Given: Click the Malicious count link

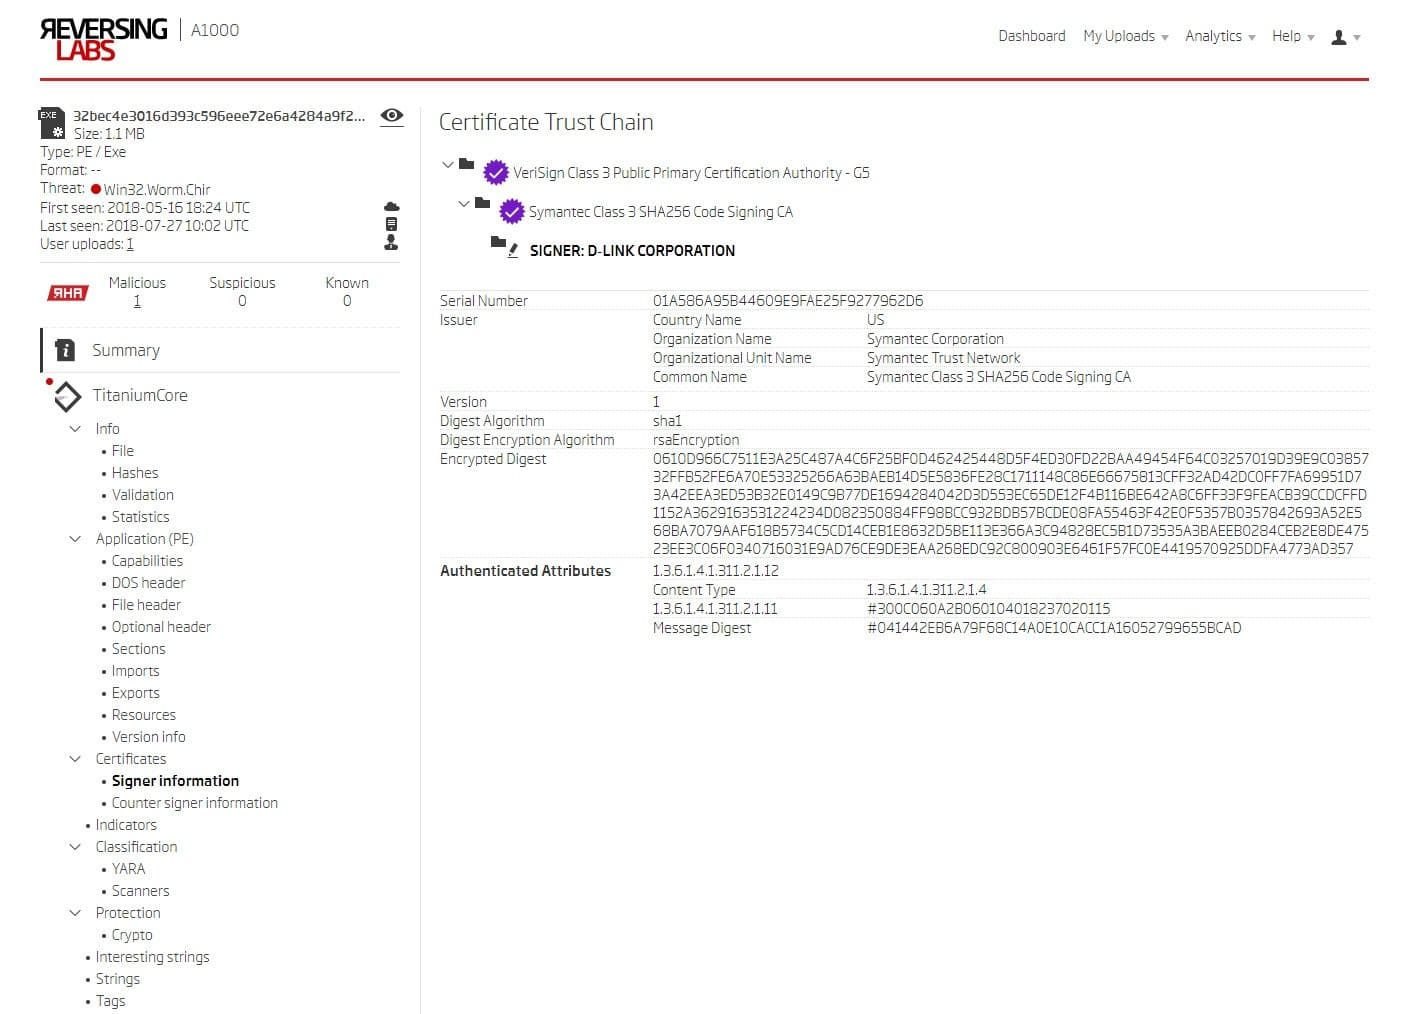Looking at the screenshot, I should click(x=137, y=300).
